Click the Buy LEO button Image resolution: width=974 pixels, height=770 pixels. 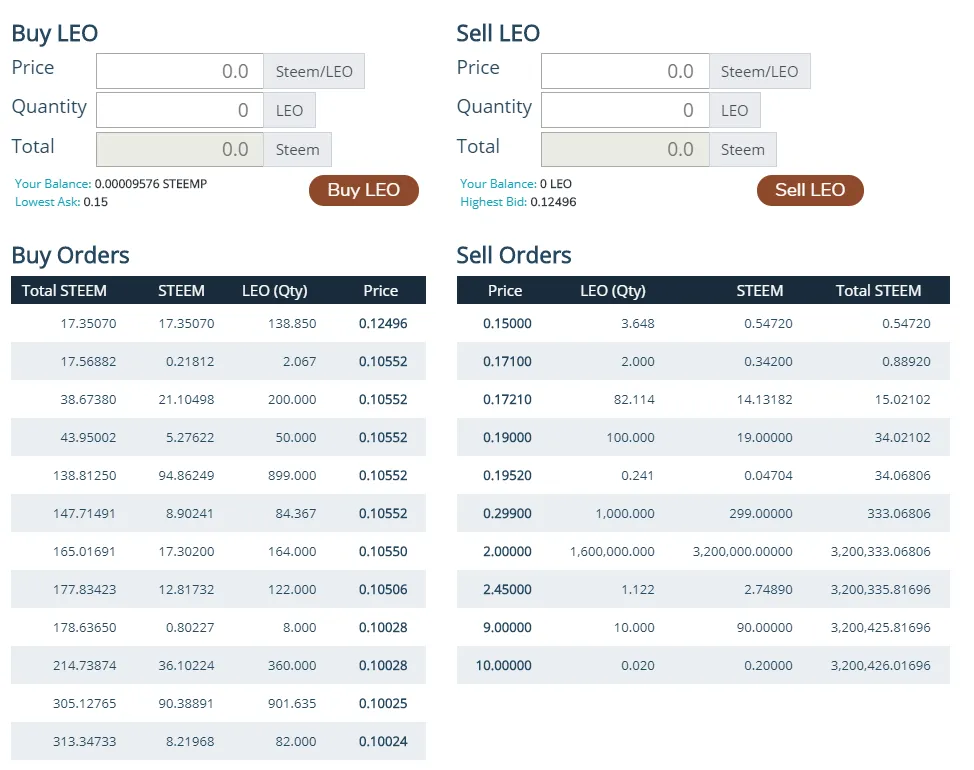tap(363, 190)
